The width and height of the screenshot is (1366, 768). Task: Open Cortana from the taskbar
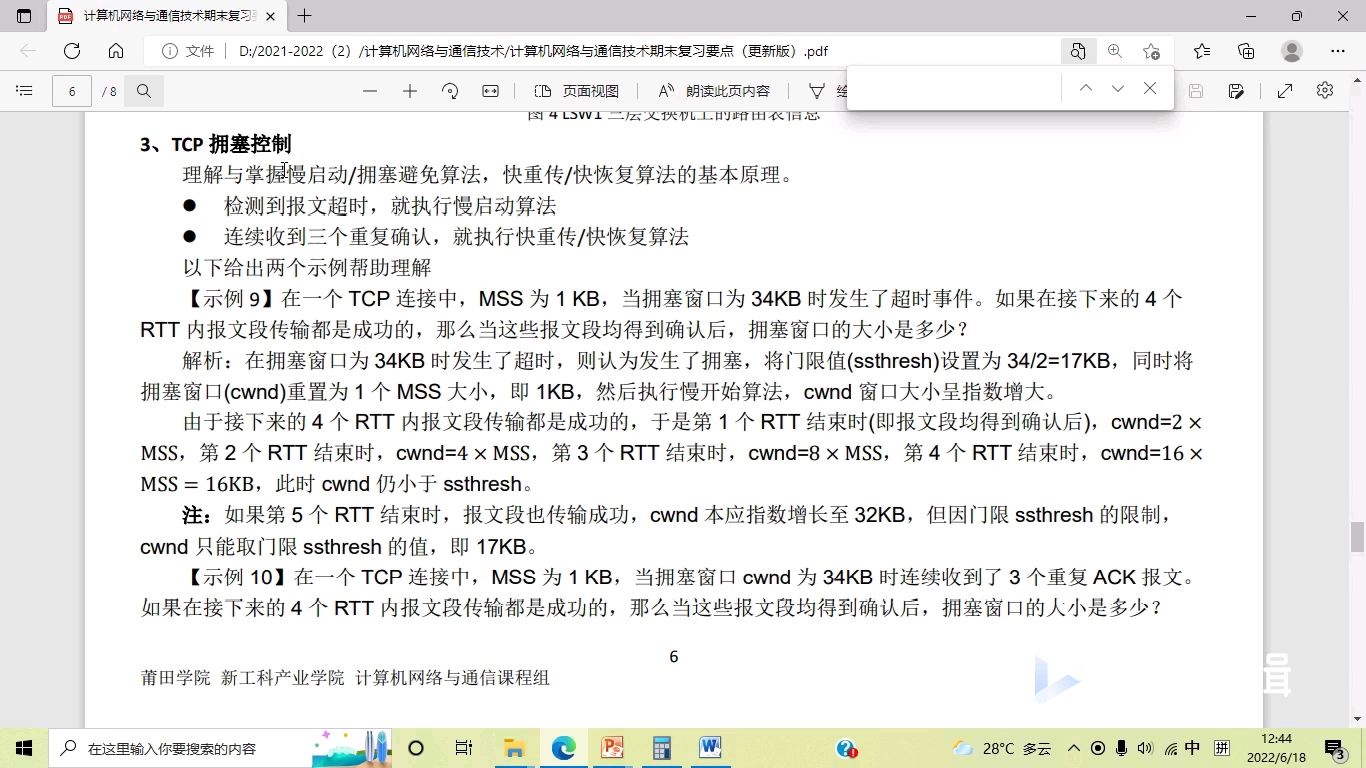pos(417,748)
